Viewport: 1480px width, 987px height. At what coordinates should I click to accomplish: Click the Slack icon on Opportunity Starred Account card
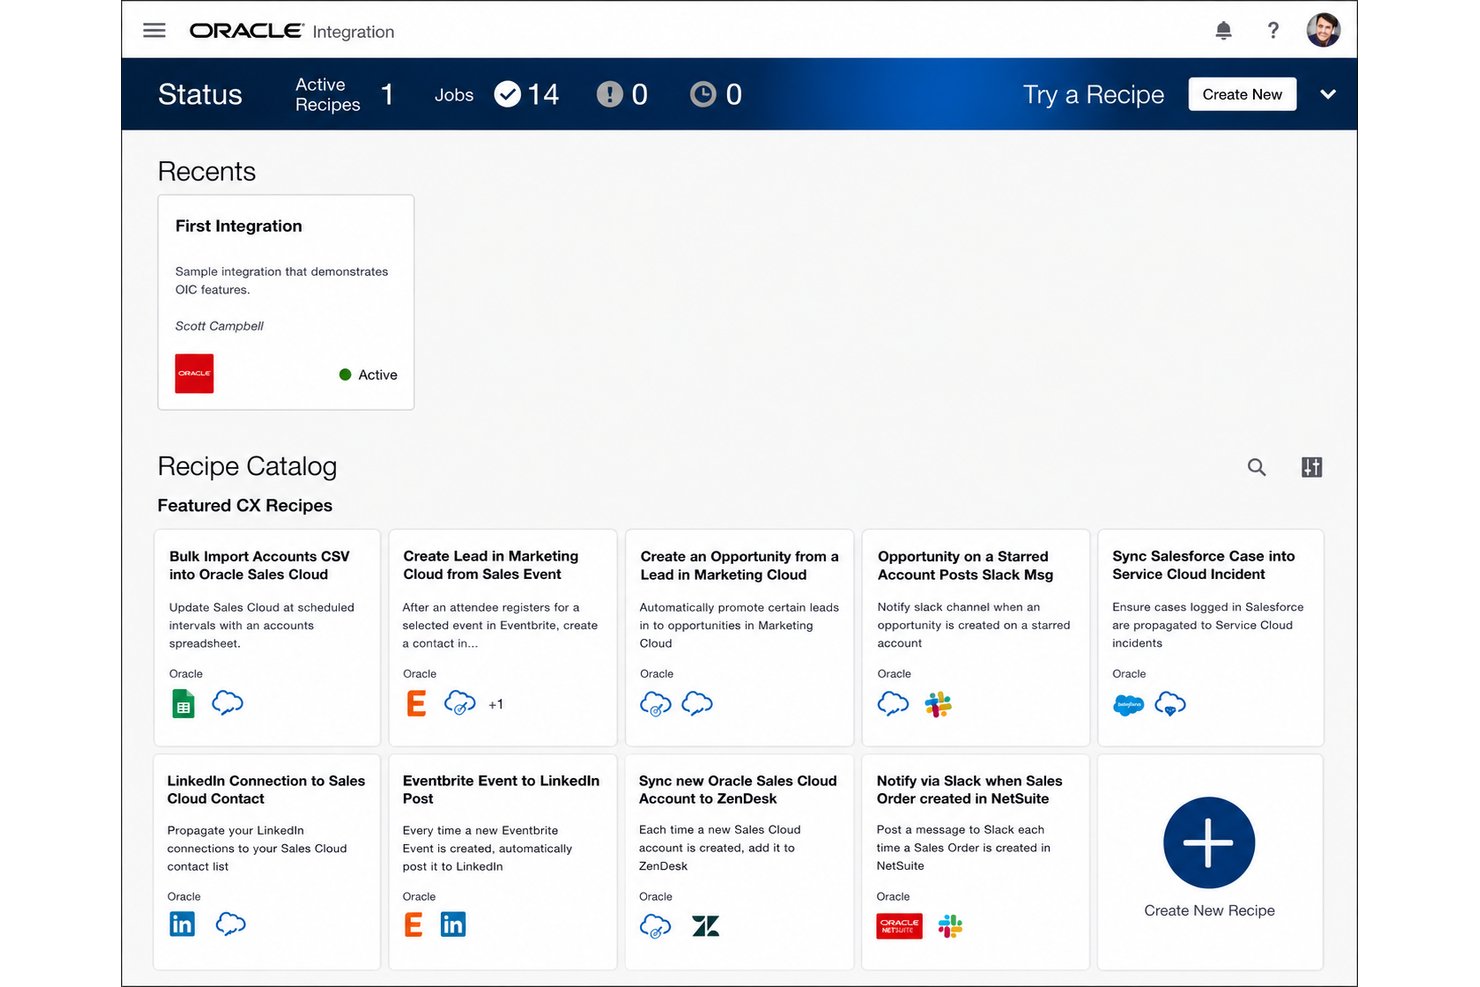(938, 704)
